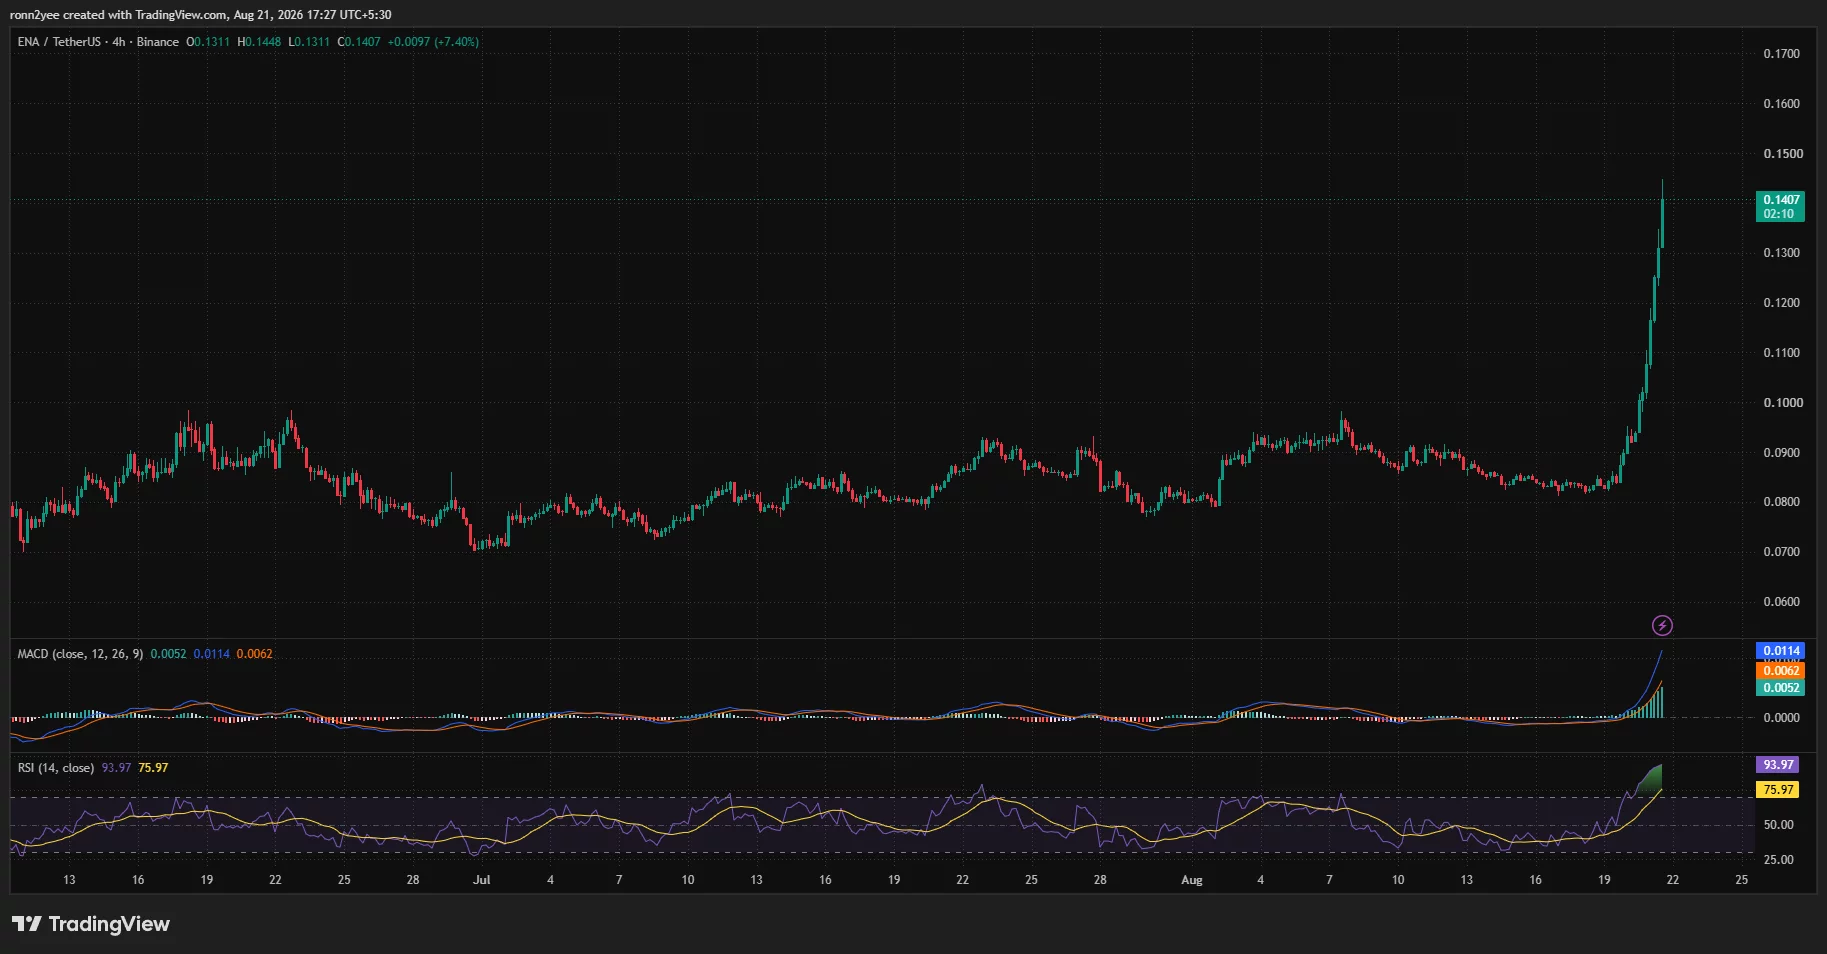Screen dimensions: 1827x954
Task: Click the teal histogram label 0.0052
Action: pos(1781,688)
